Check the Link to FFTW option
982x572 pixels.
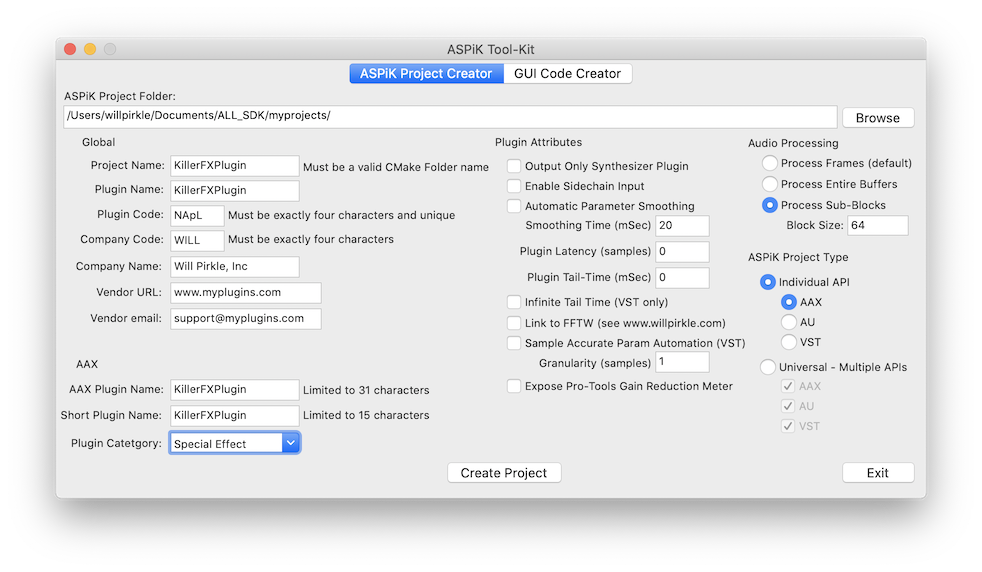click(514, 323)
